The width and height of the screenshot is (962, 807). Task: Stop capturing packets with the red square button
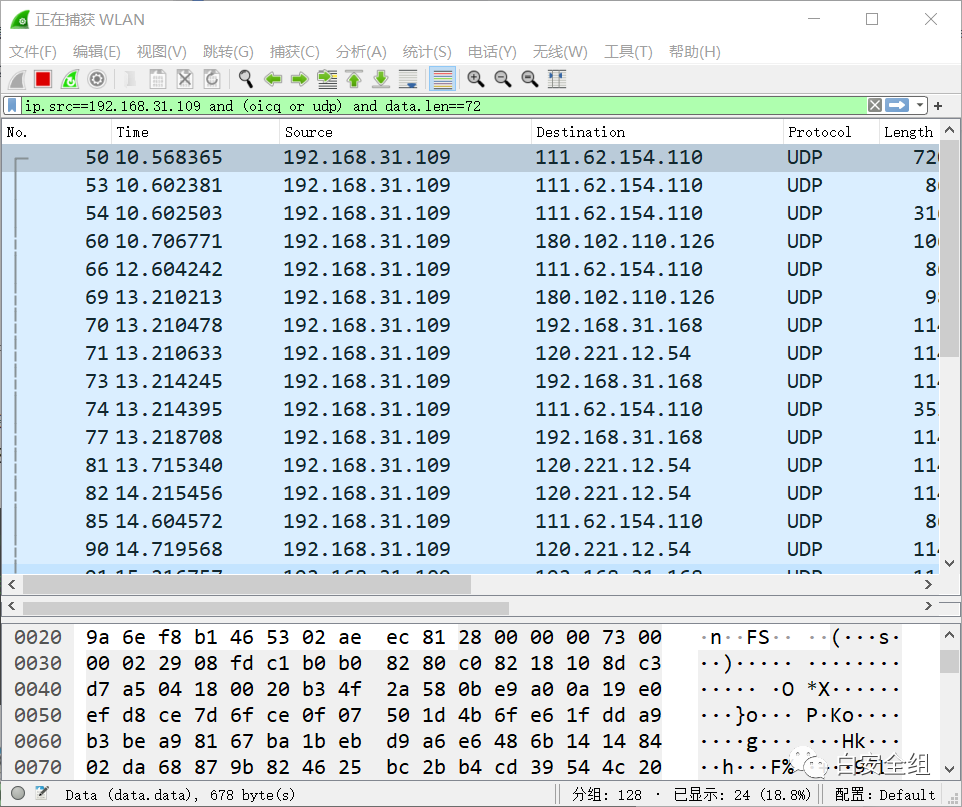[x=43, y=79]
